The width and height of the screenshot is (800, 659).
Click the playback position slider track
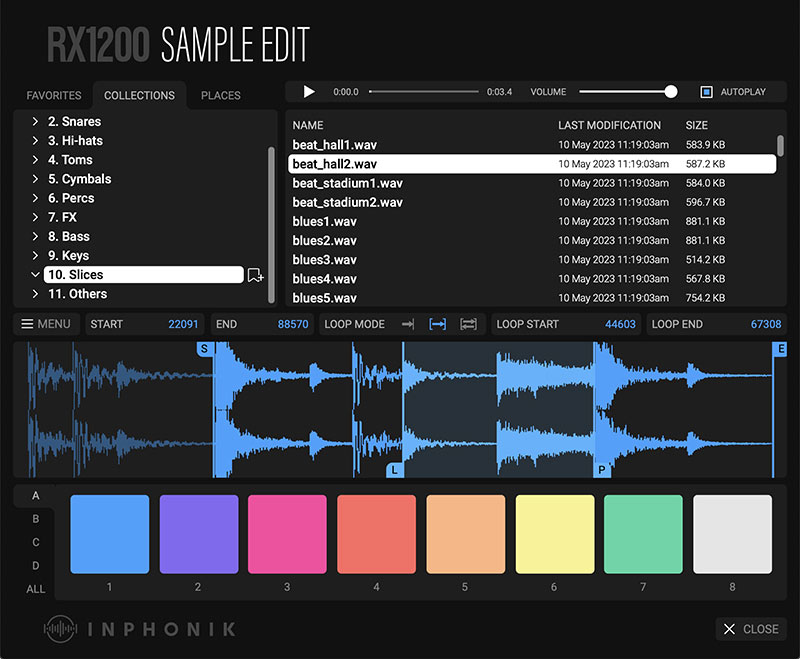423,92
